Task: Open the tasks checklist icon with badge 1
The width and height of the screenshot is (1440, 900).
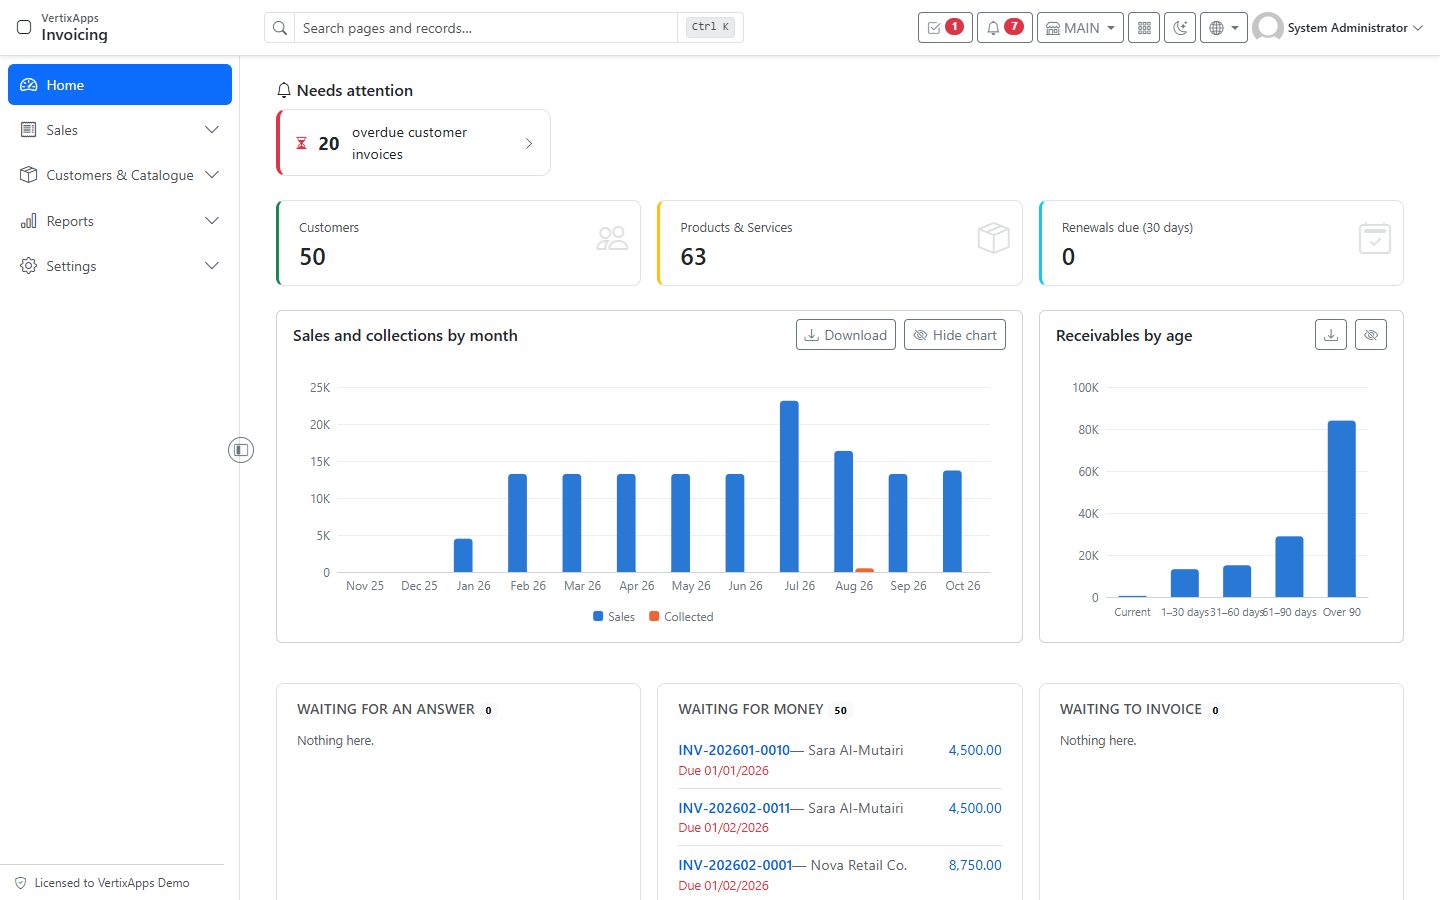Action: [x=945, y=28]
